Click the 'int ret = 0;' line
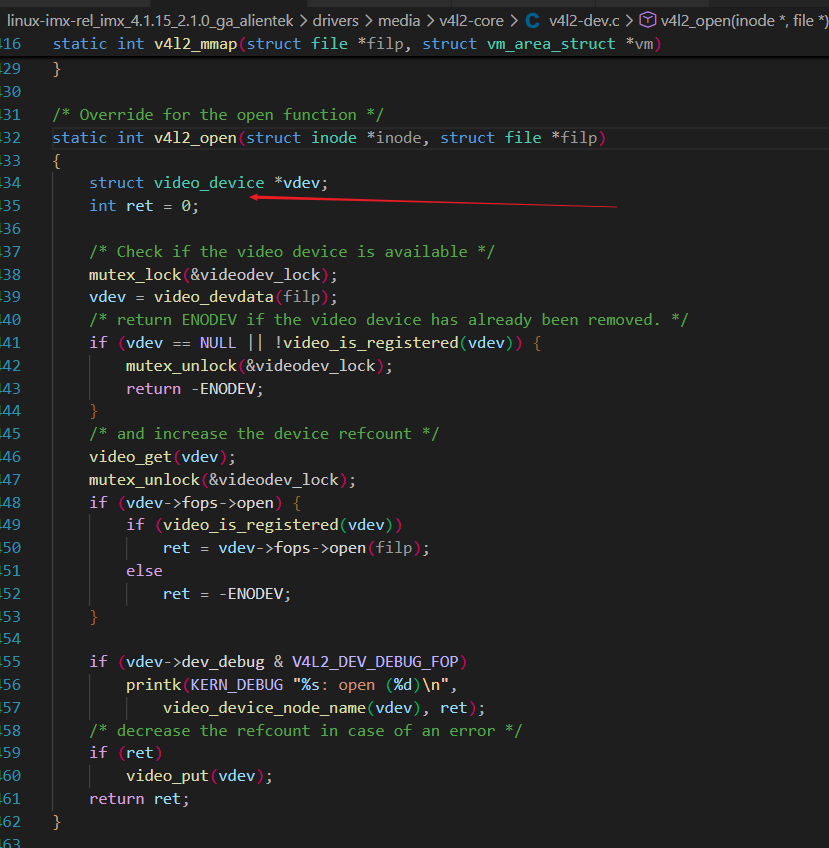Screen dimensions: 829x848 (144, 206)
